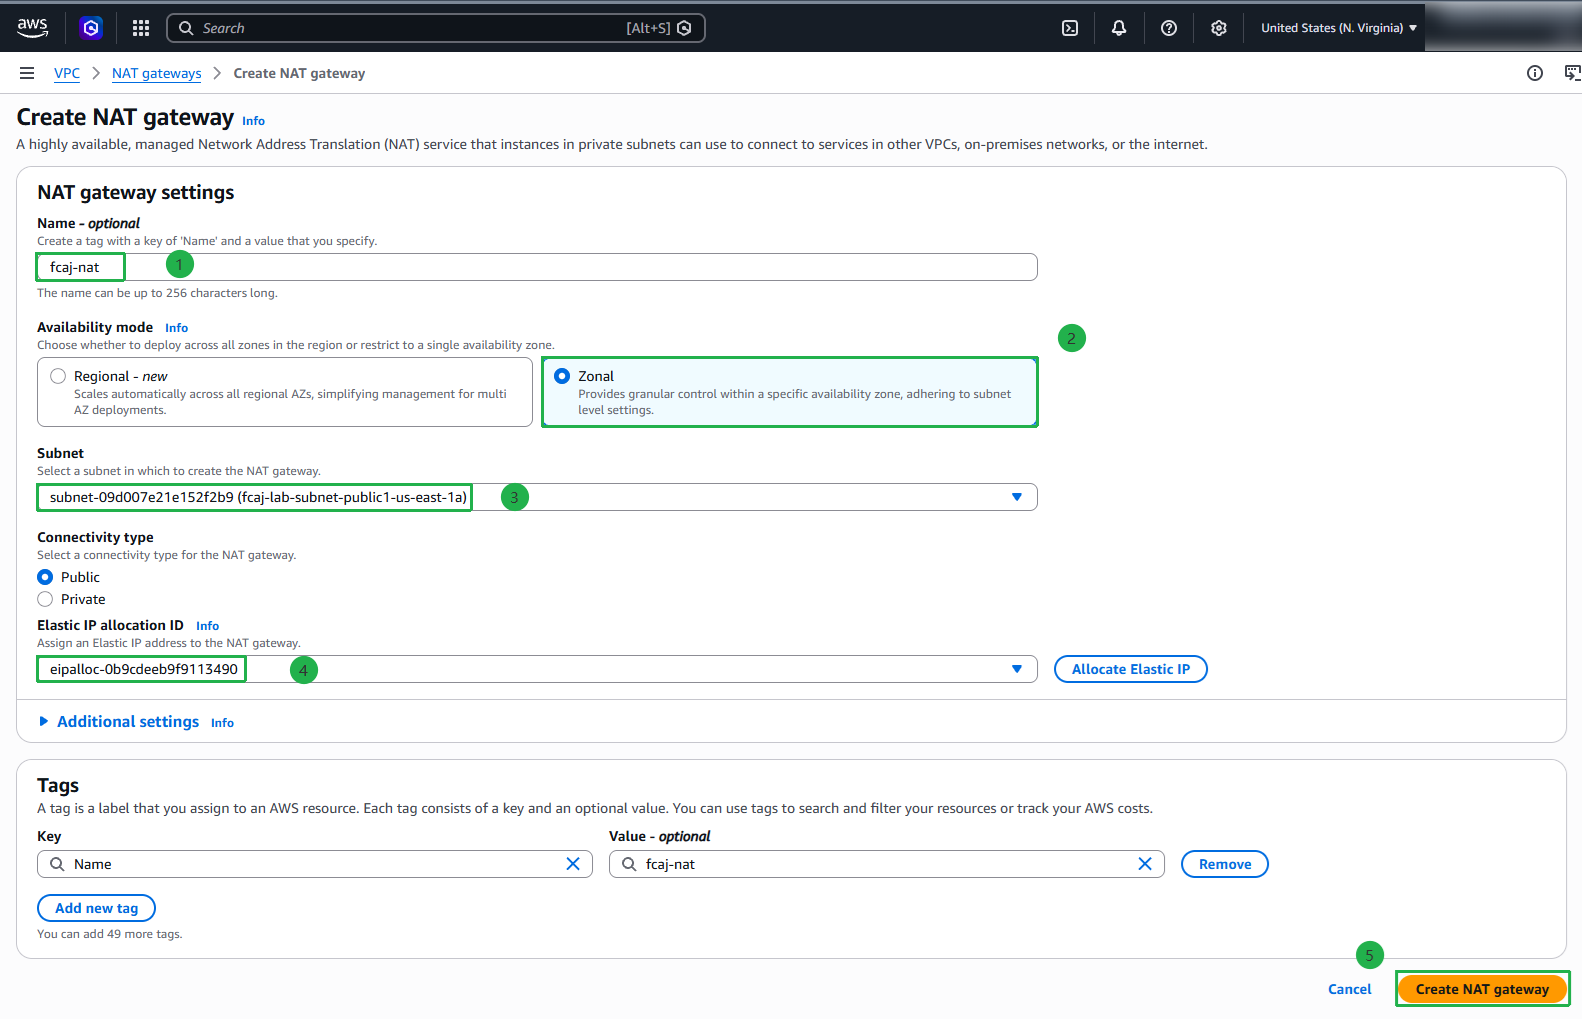The width and height of the screenshot is (1582, 1019).
Task: Toggle the hamburger side navigation menu
Action: (x=27, y=73)
